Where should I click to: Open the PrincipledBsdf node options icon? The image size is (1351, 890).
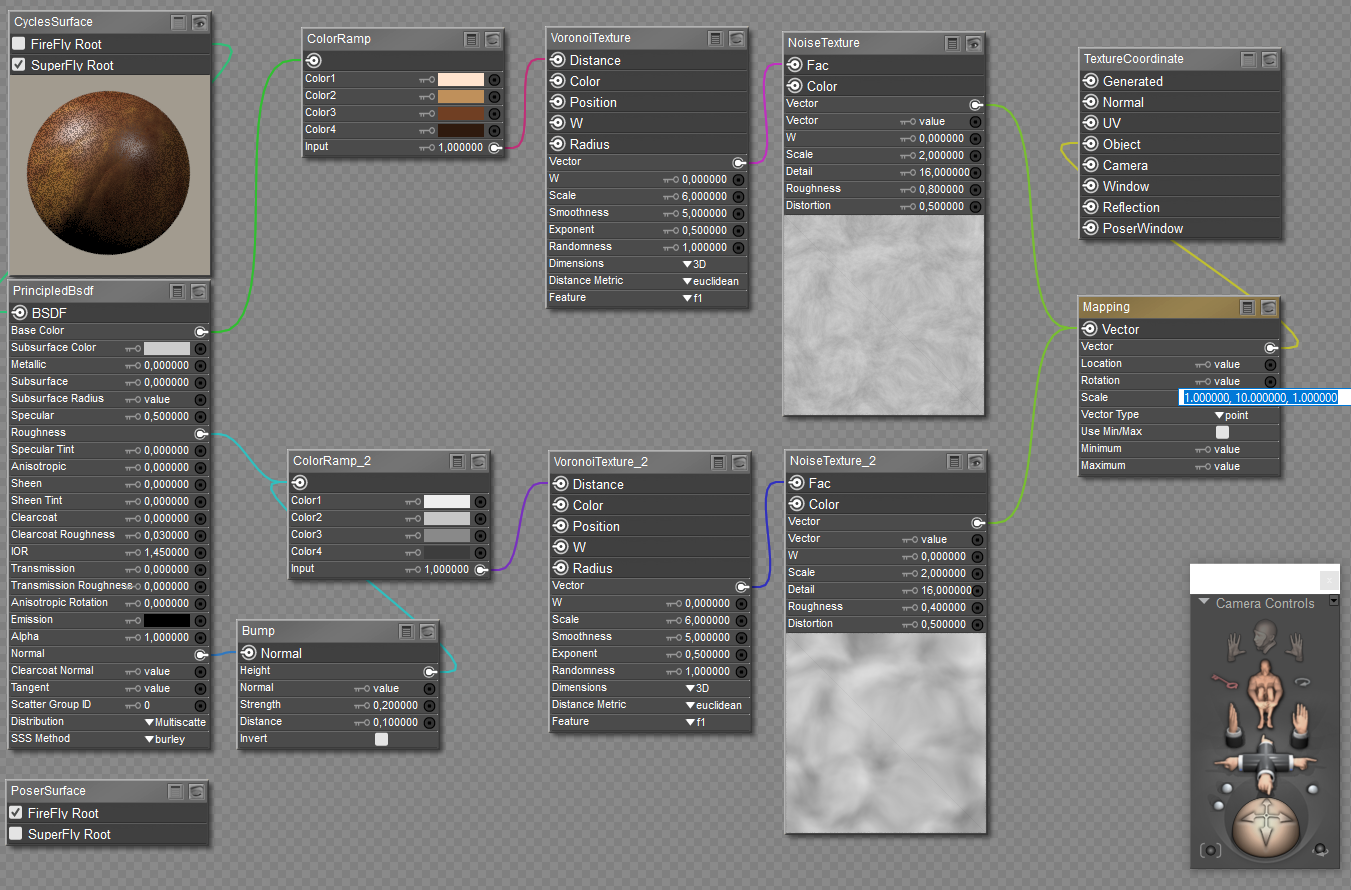[x=178, y=291]
